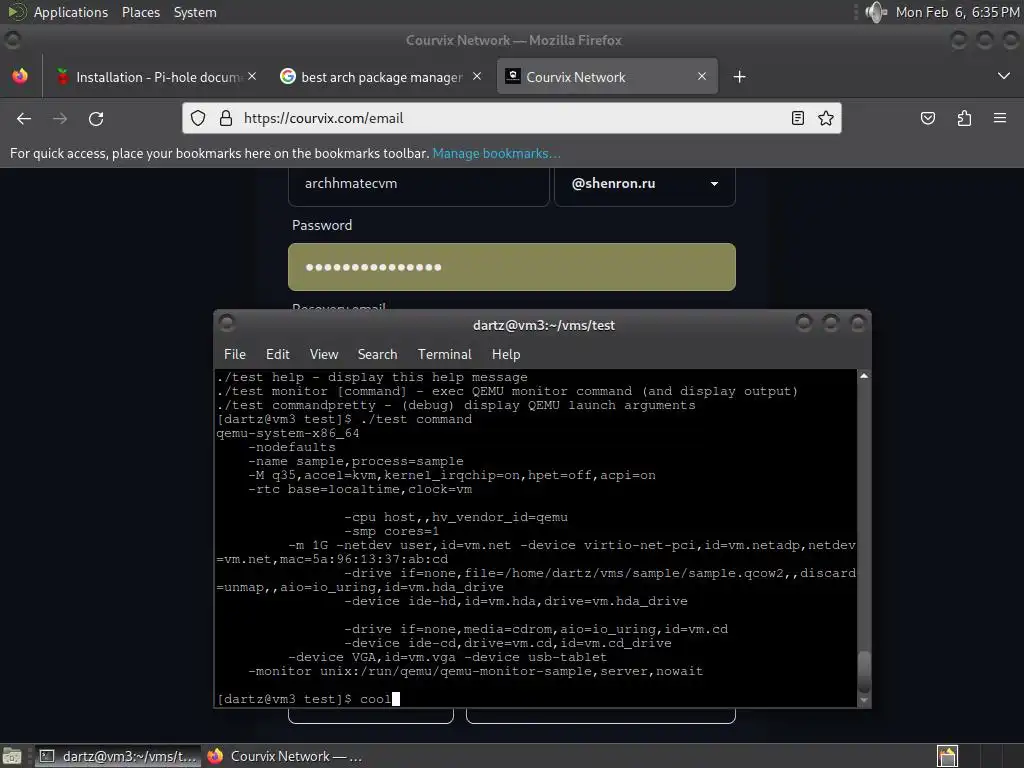This screenshot has height=768, width=1024.
Task: Open the tracking protection shield icon
Action: click(x=198, y=118)
